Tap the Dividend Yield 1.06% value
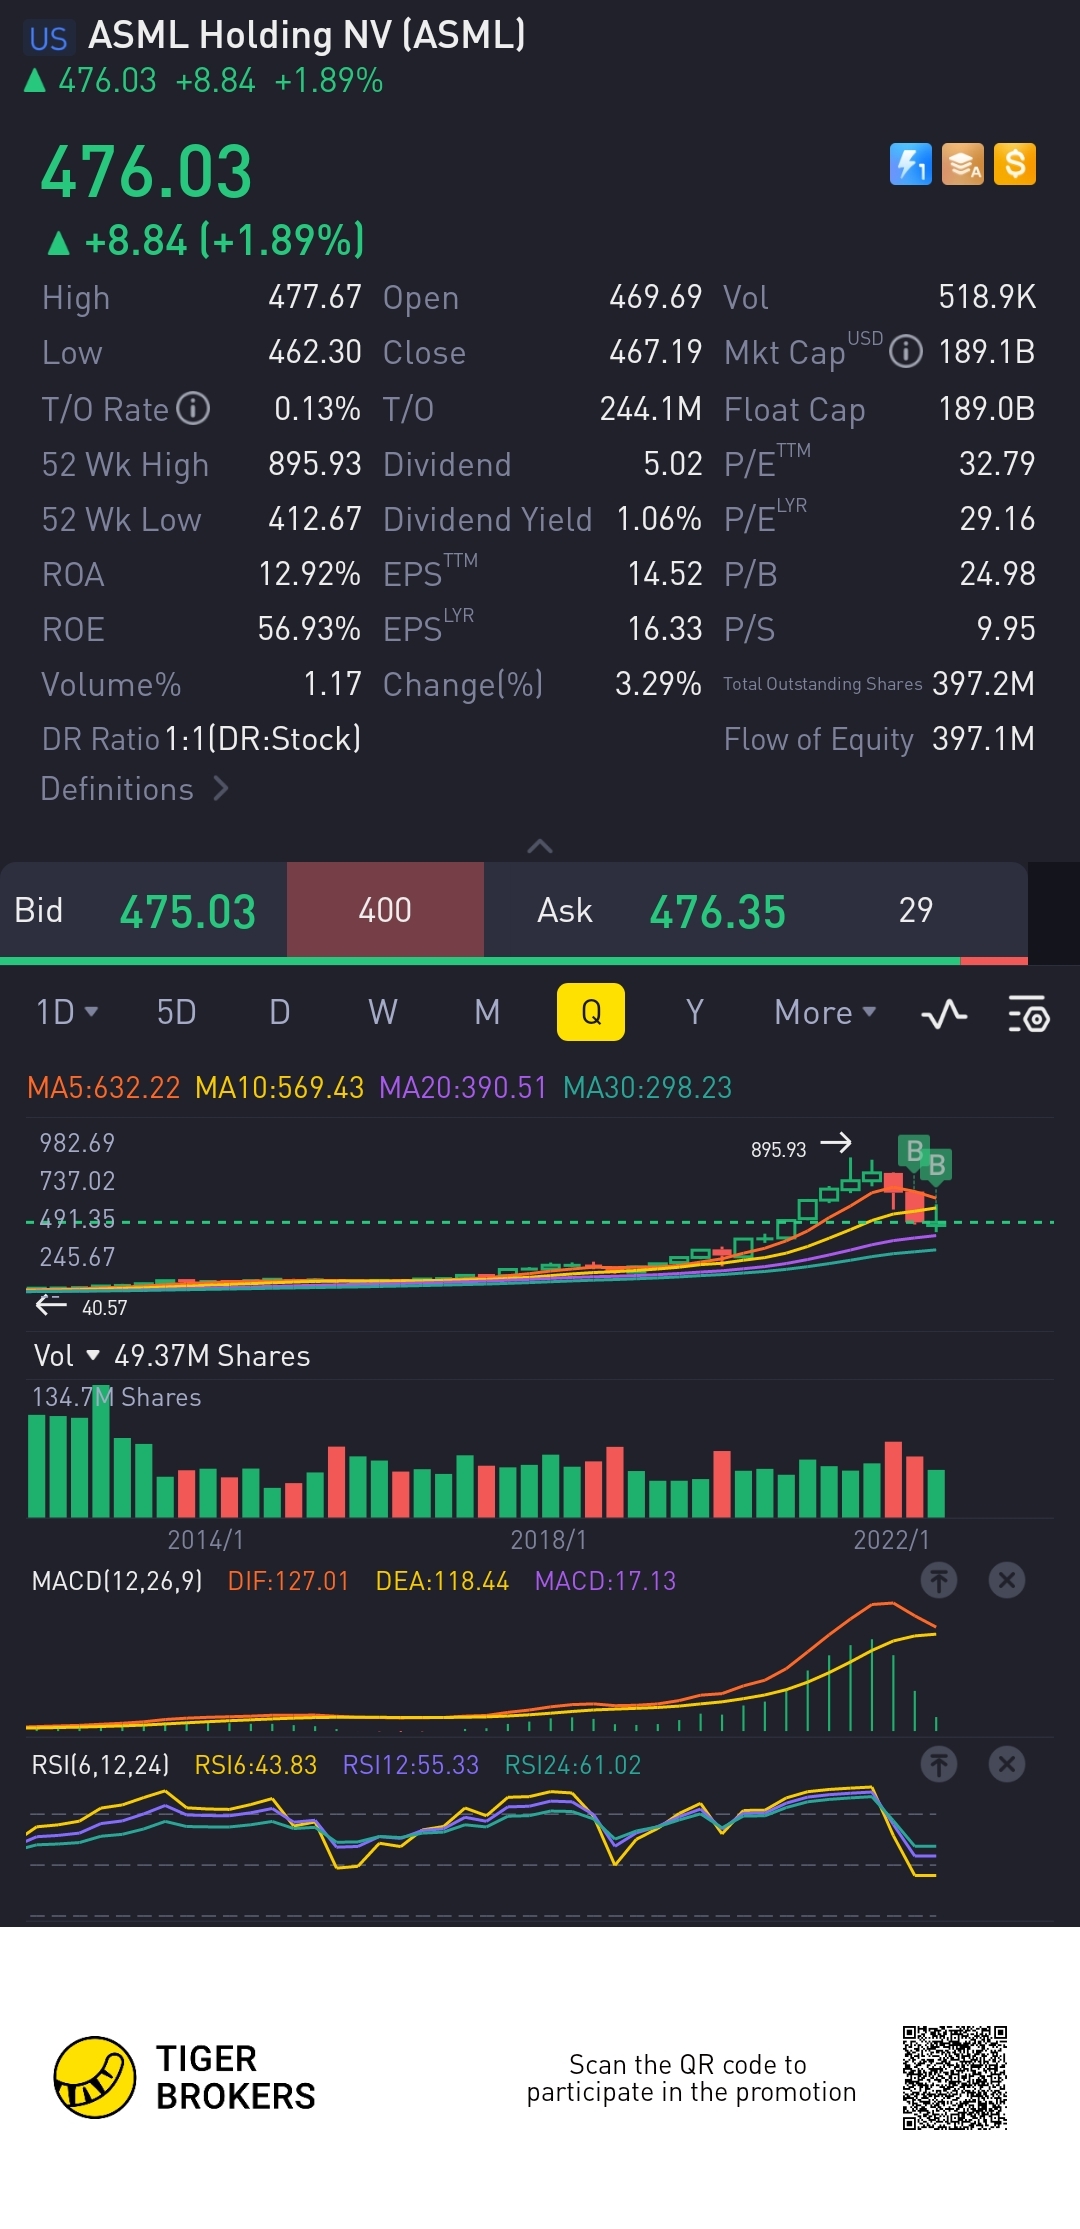The width and height of the screenshot is (1080, 2229). [659, 519]
